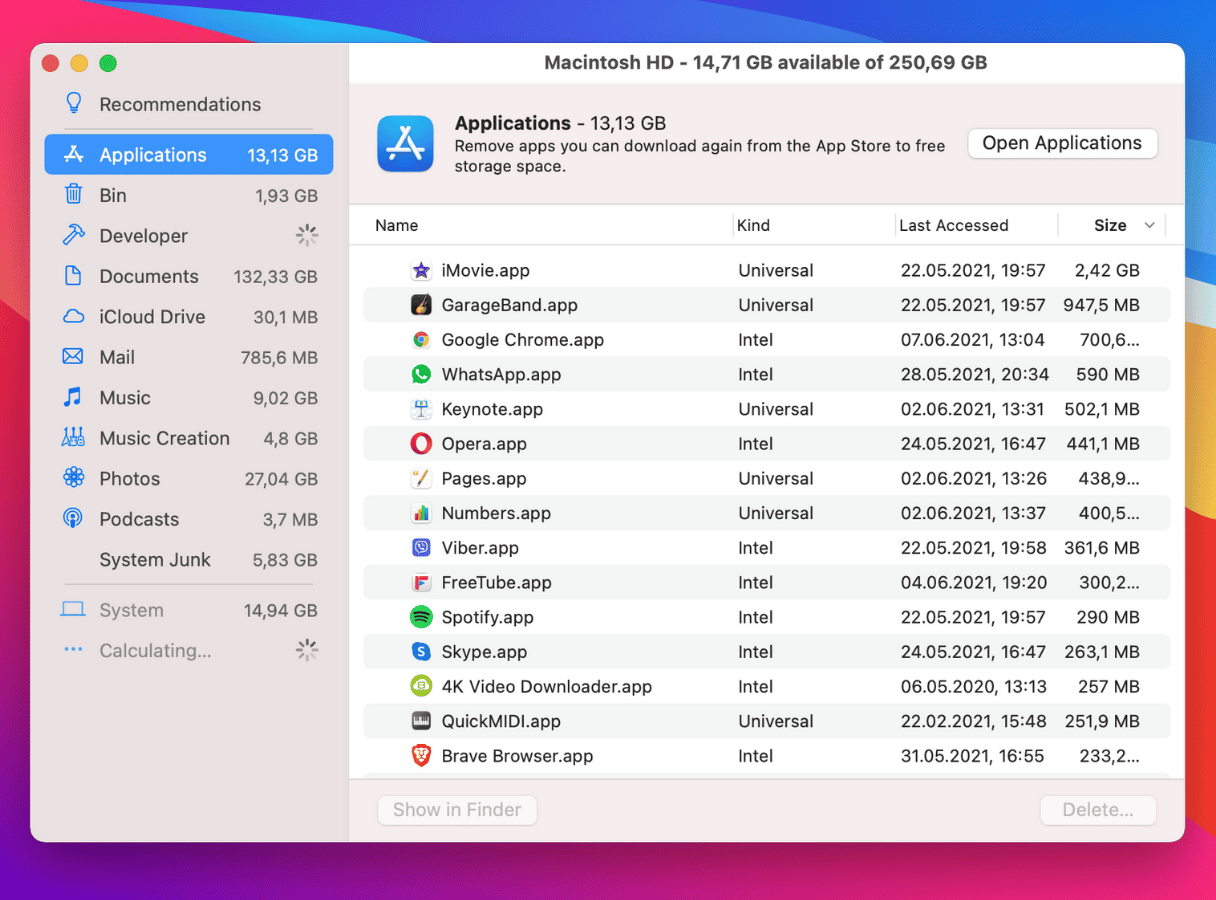Screen dimensions: 1216x900
Task: Select Google Chrome.app in the list
Action: coord(523,340)
